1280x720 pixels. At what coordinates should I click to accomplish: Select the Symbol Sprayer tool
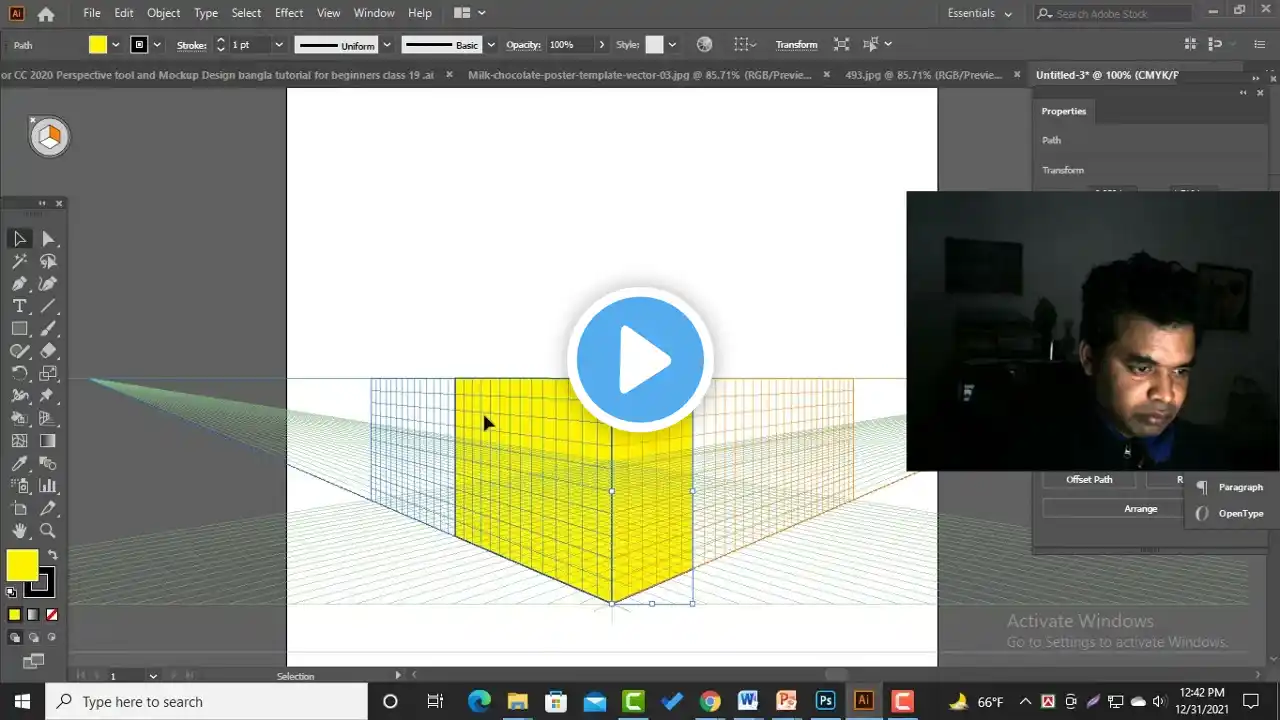coord(19,486)
